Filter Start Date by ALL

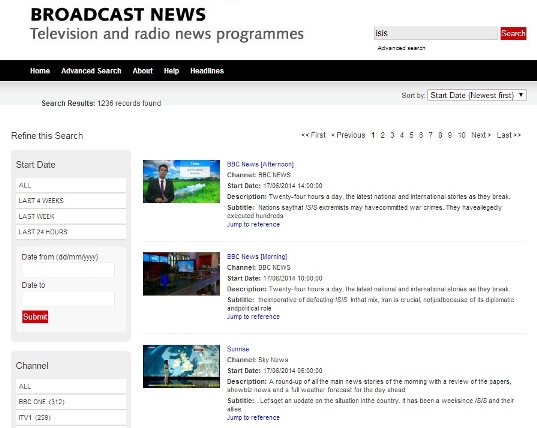(71, 185)
